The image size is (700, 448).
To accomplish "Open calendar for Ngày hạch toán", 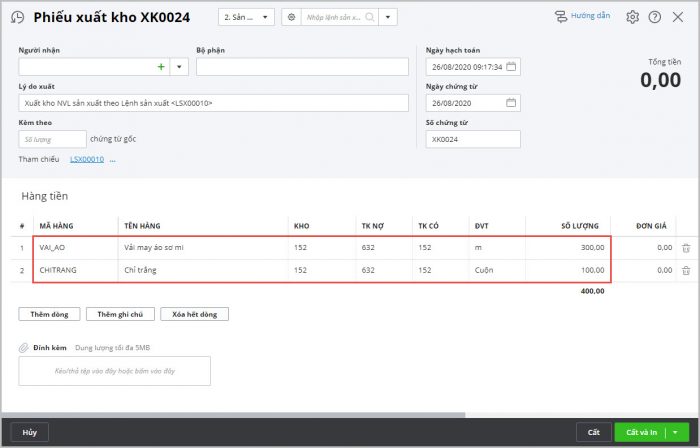I will point(511,67).
